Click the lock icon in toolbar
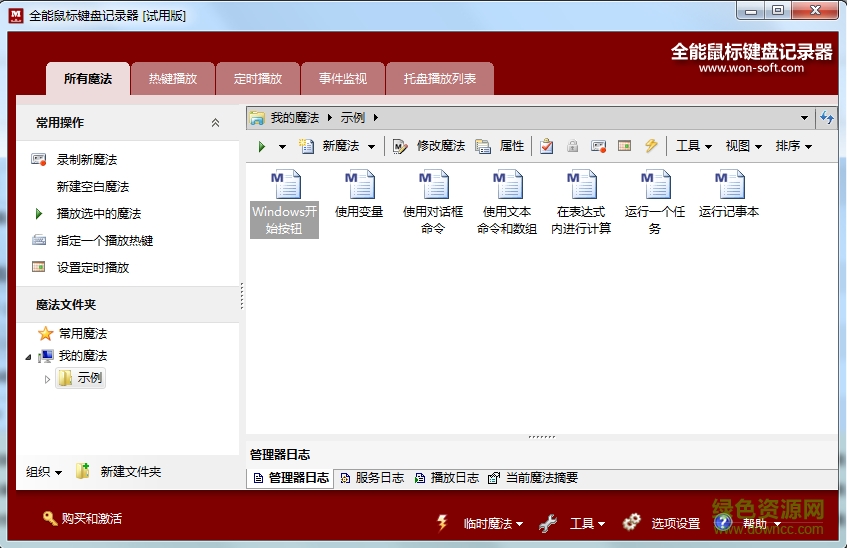Screen dimensions: 847x548 573,146
